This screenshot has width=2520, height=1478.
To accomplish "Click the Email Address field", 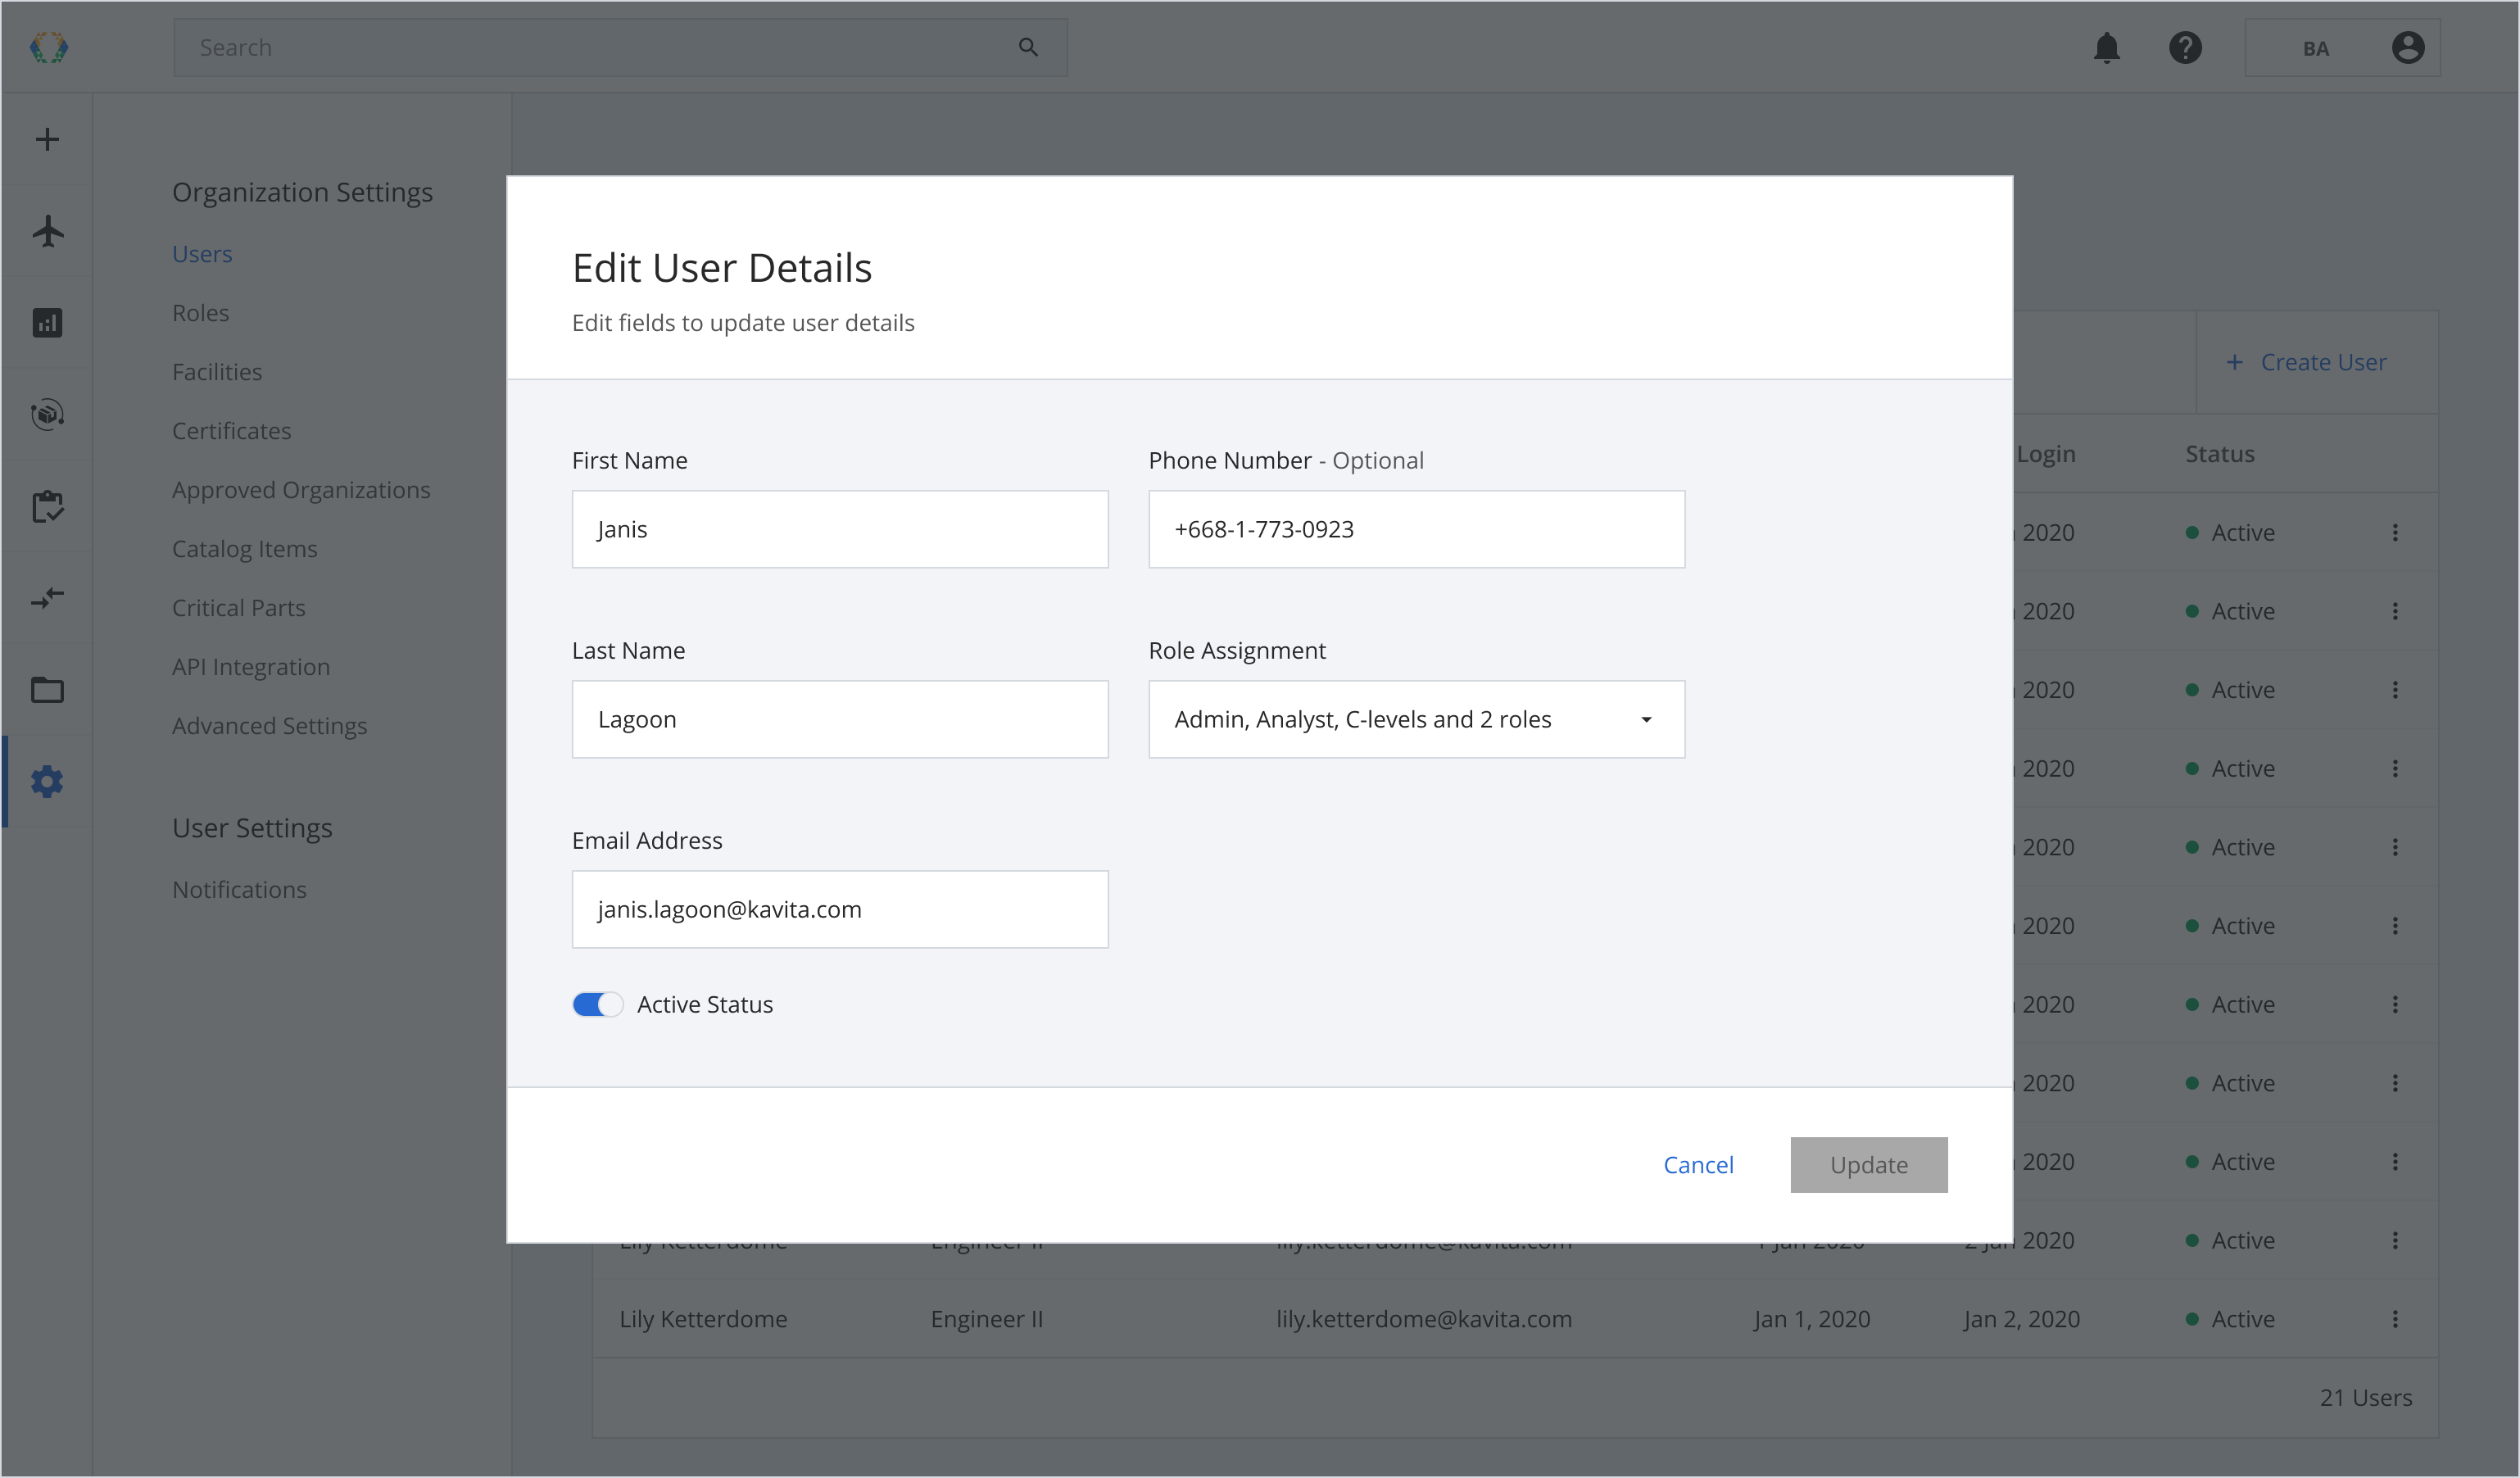I will 839,909.
